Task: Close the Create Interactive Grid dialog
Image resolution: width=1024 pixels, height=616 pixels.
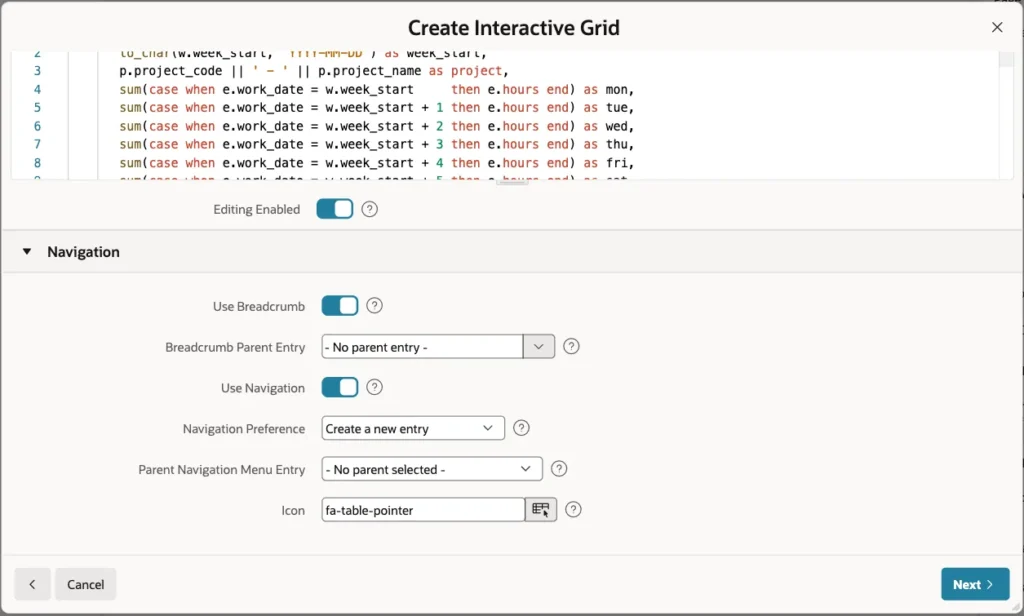Action: pos(997,27)
